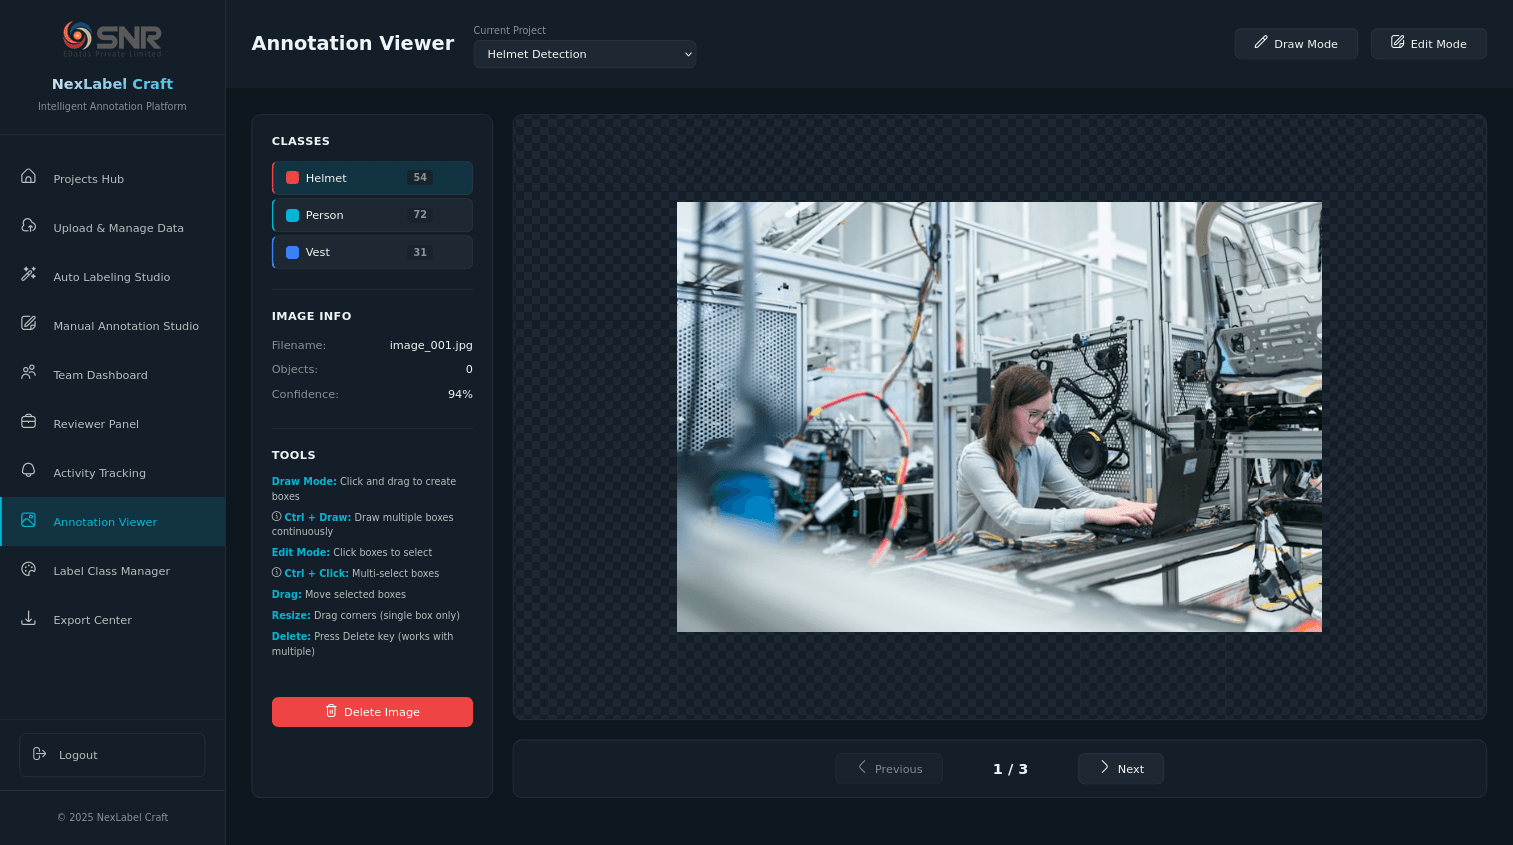Click the Upload & Manage Data cloud icon
Viewport: 1513px width, 845px height.
tap(29, 226)
